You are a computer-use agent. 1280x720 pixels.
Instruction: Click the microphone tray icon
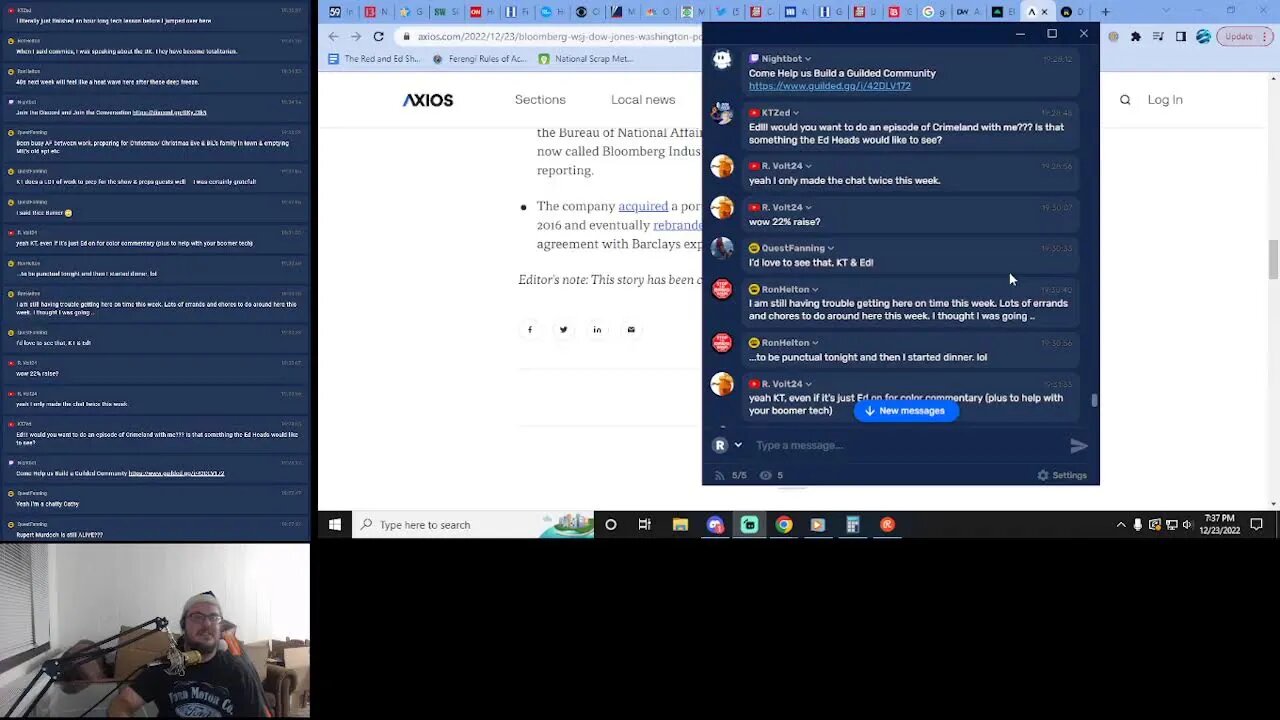coord(1138,525)
